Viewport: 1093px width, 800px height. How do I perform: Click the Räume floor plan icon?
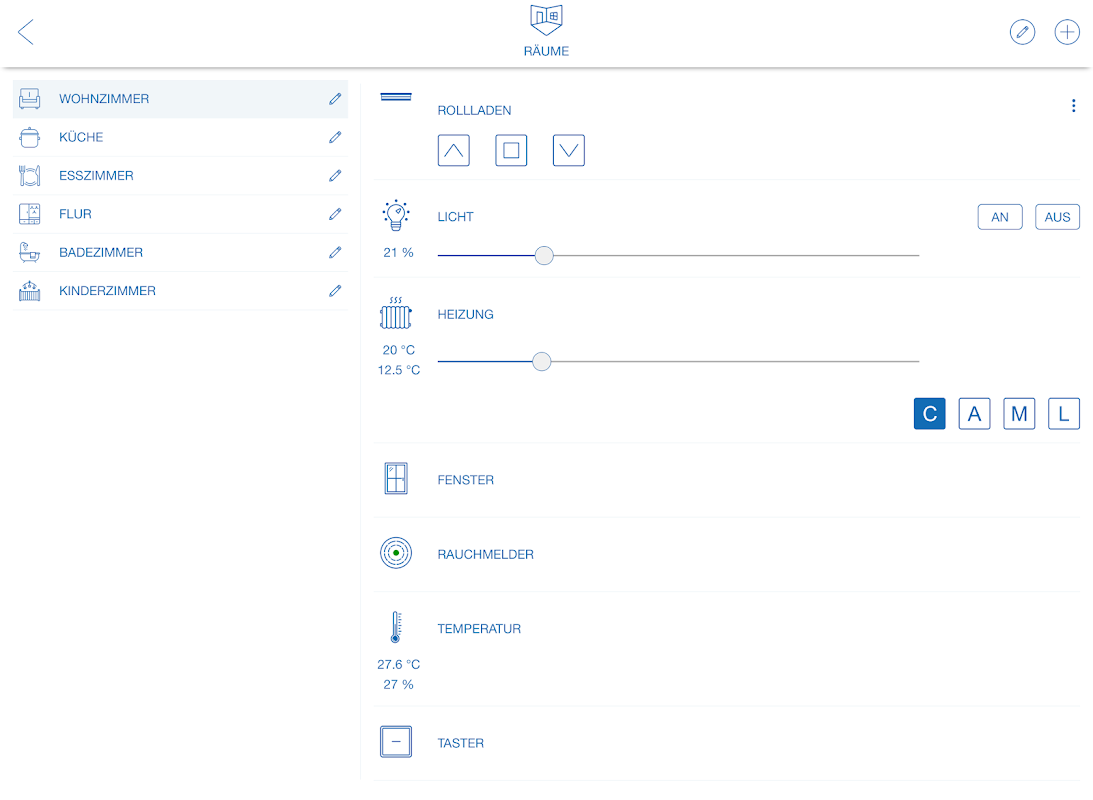pos(546,20)
